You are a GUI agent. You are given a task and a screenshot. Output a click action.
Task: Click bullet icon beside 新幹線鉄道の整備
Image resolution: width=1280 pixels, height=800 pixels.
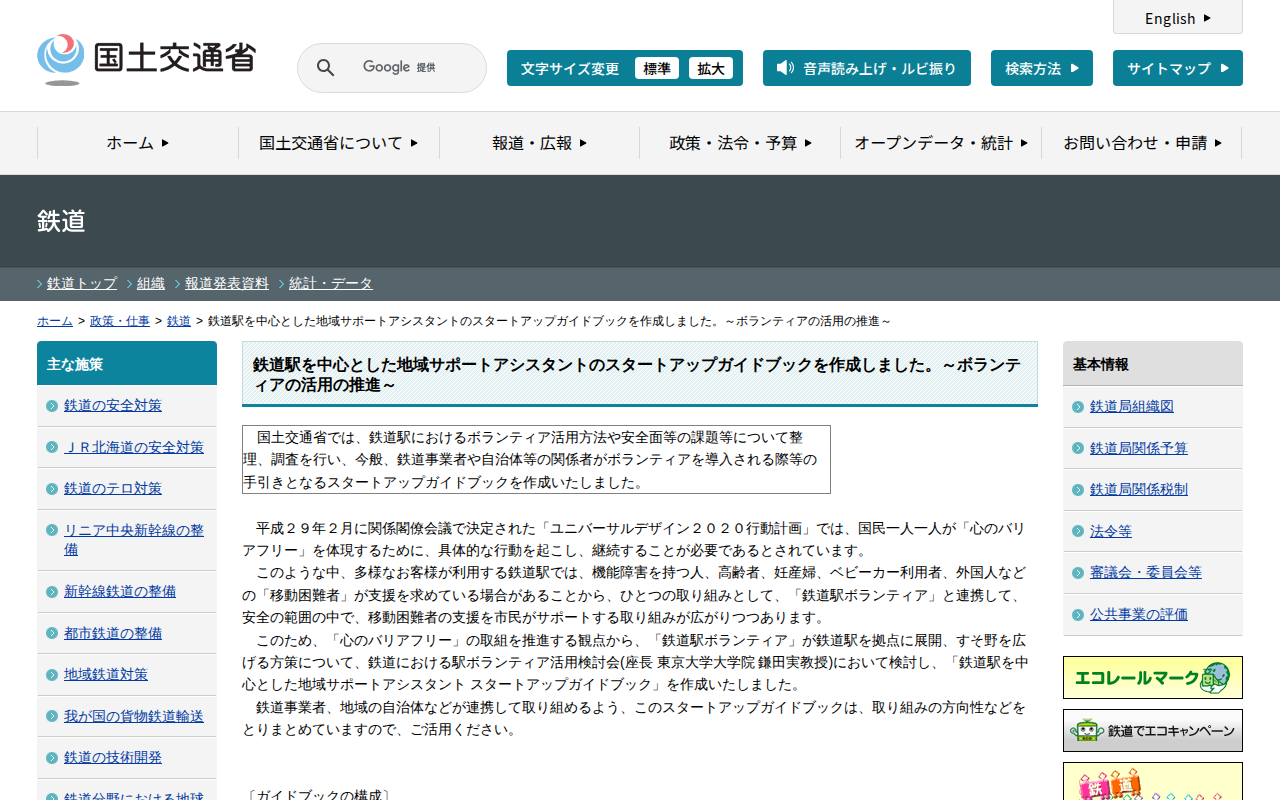click(x=52, y=592)
